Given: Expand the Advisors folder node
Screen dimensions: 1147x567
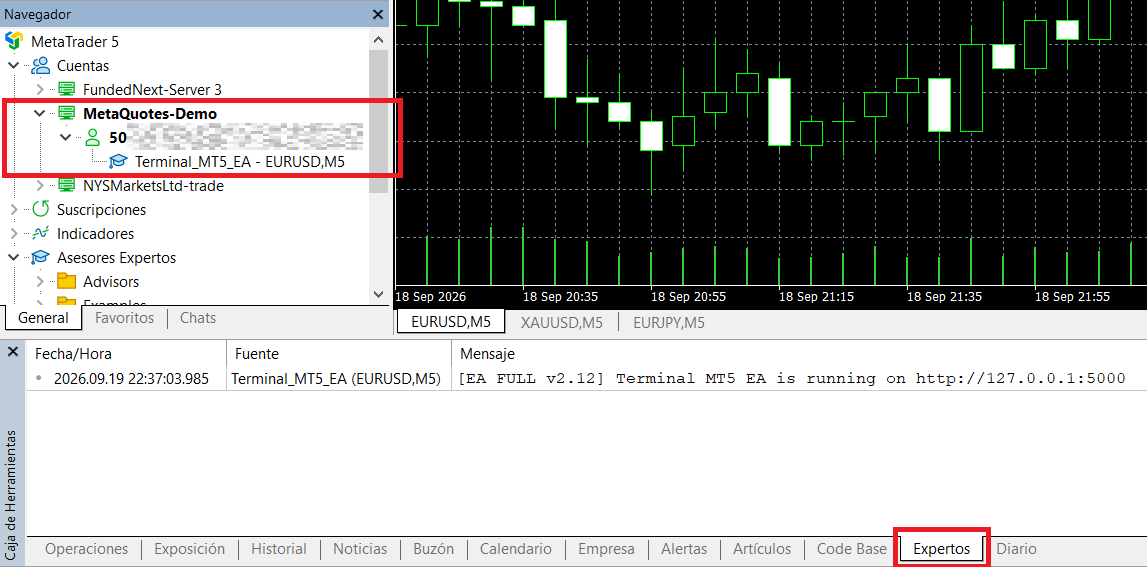Looking at the screenshot, I should [40, 282].
